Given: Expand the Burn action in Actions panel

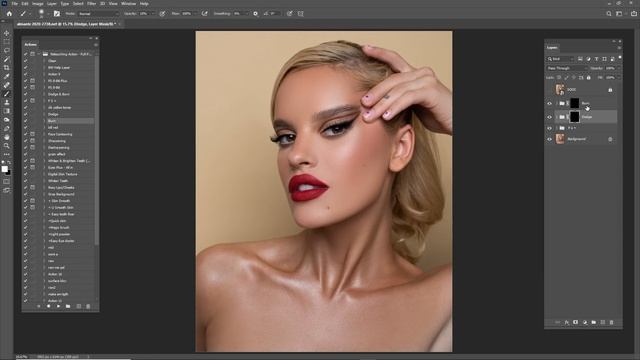Looking at the screenshot, I should 44,121.
